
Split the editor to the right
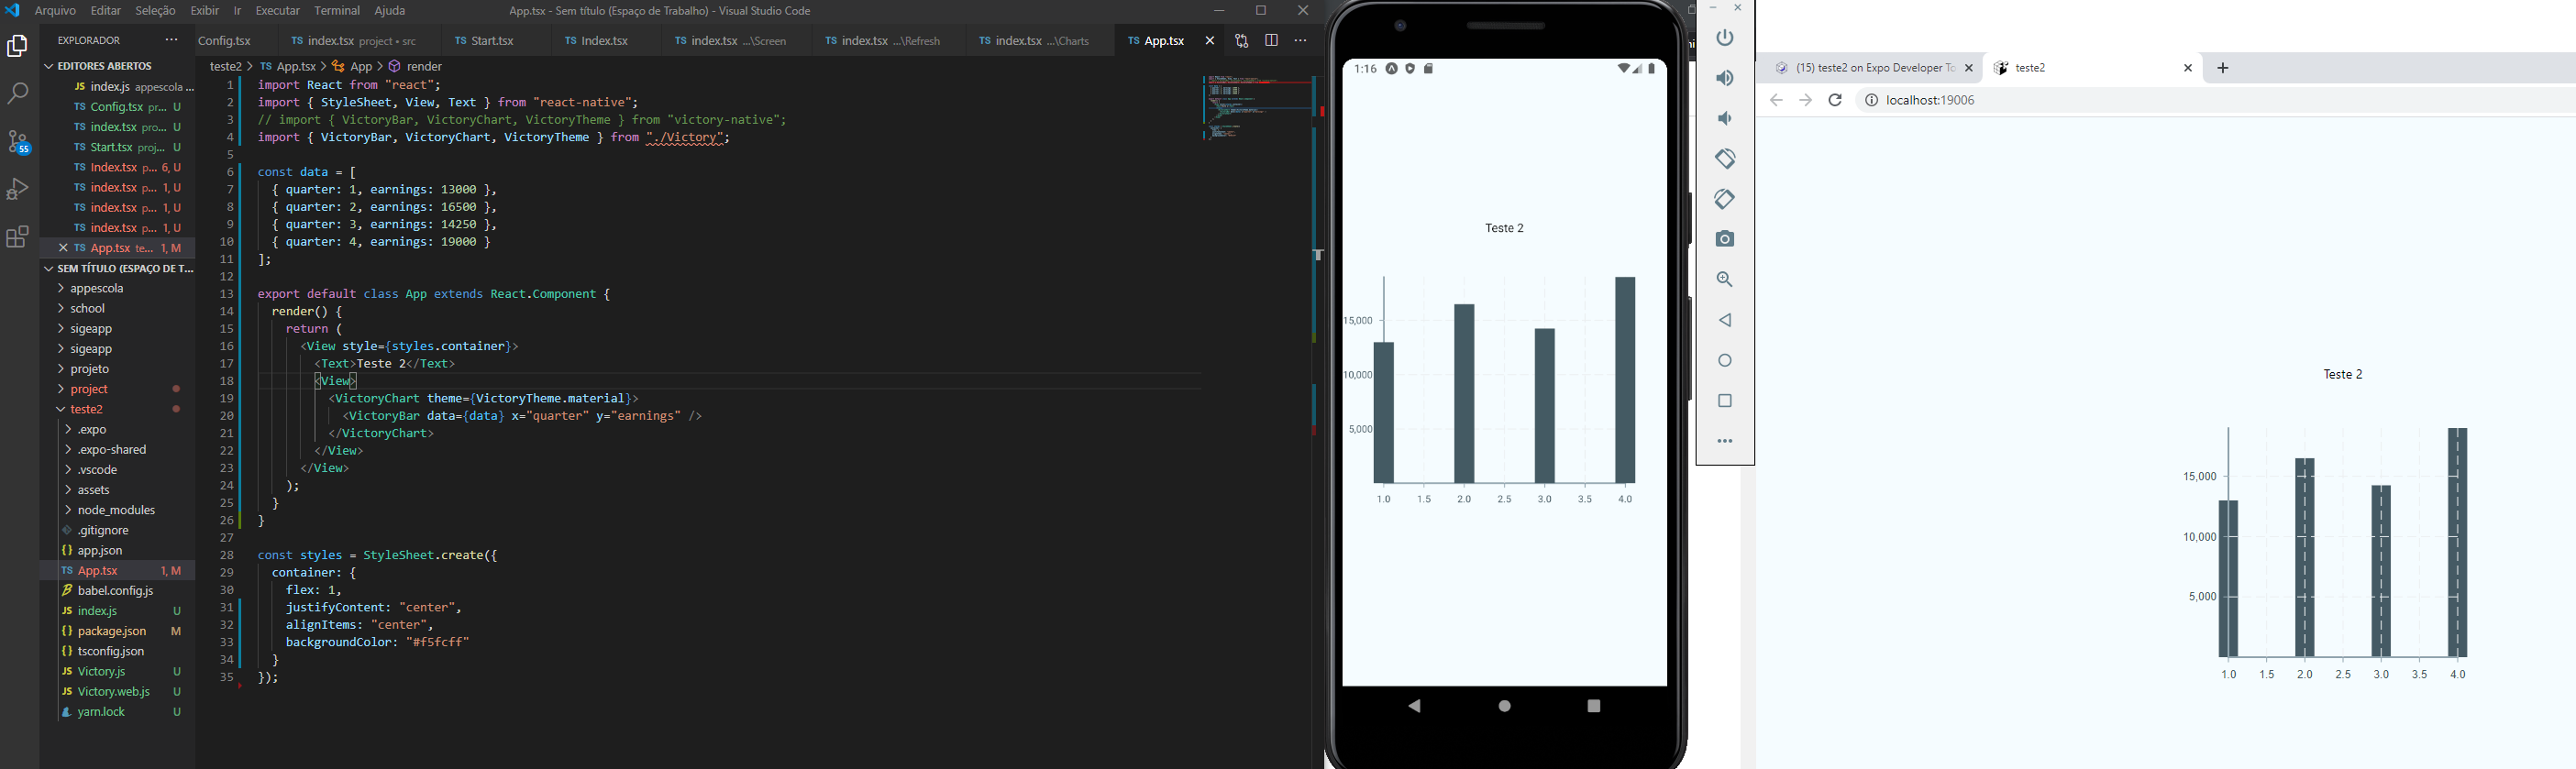click(1271, 41)
